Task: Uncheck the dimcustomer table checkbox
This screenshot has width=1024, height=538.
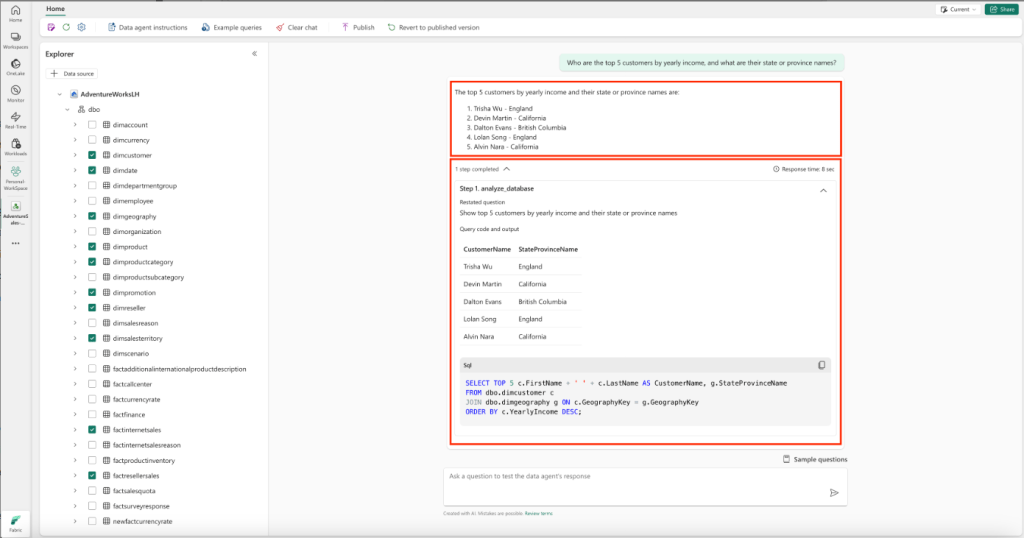Action: [x=92, y=155]
